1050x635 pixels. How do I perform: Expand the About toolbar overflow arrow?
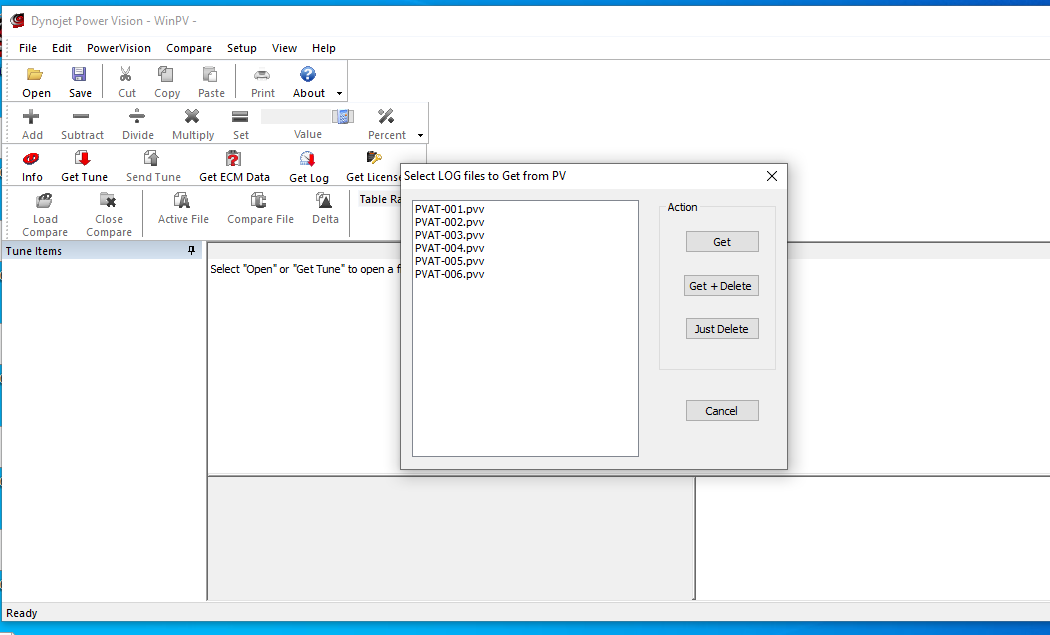(x=340, y=94)
